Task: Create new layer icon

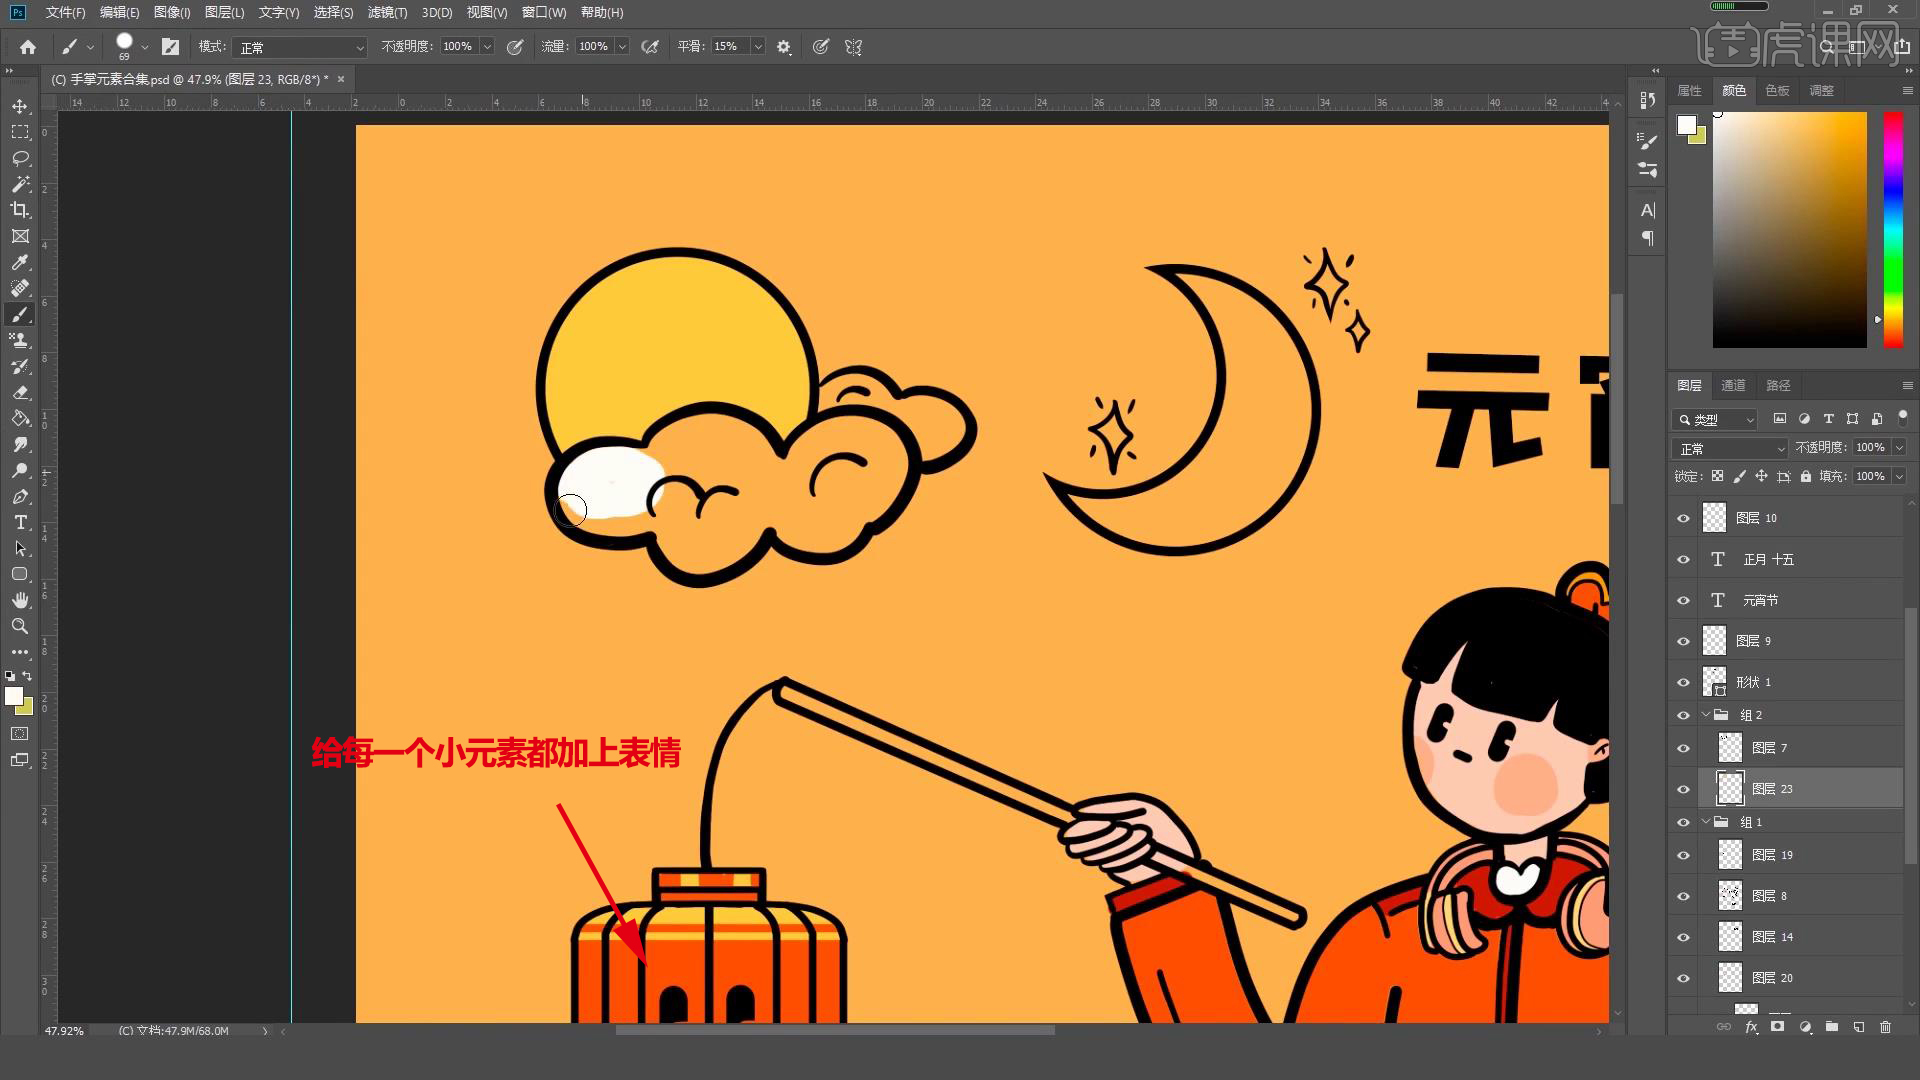Action: (x=1859, y=1027)
